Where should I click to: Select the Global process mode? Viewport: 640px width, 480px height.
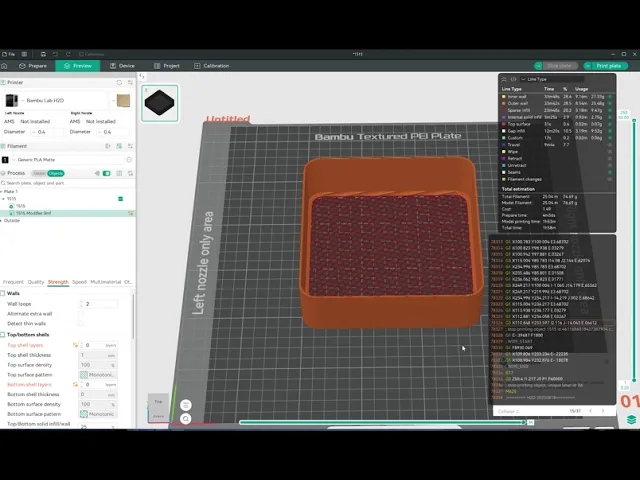pos(39,173)
